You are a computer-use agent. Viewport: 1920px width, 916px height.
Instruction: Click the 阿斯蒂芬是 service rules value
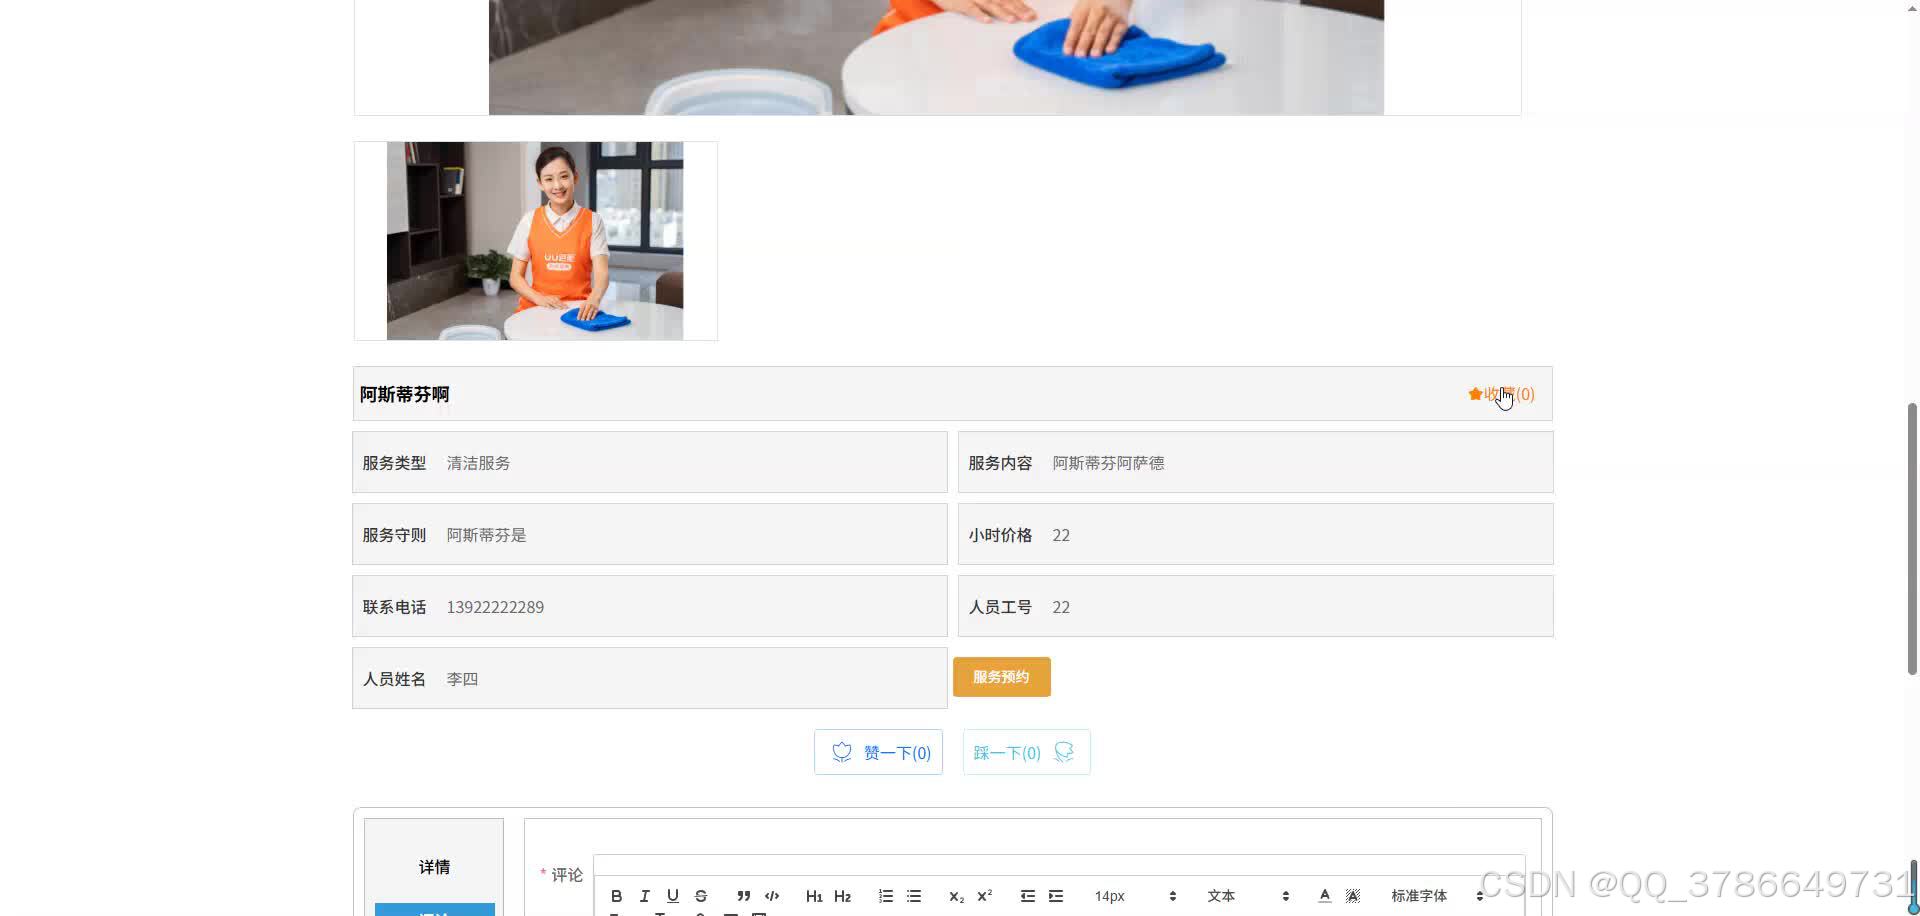(486, 535)
